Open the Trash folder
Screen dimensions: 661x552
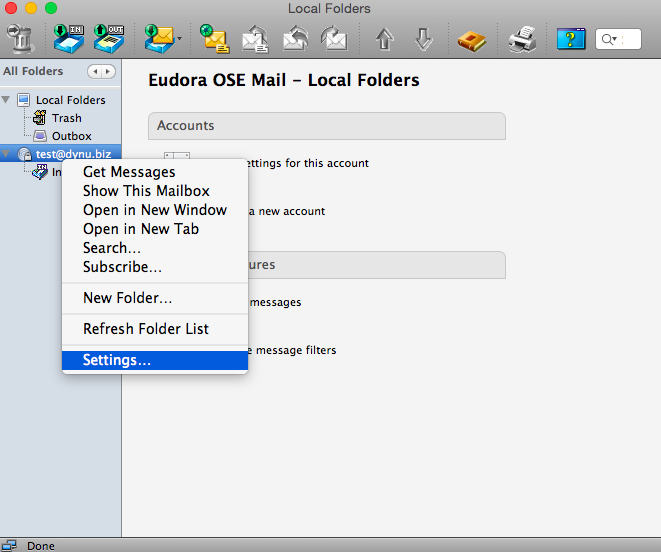pos(67,118)
